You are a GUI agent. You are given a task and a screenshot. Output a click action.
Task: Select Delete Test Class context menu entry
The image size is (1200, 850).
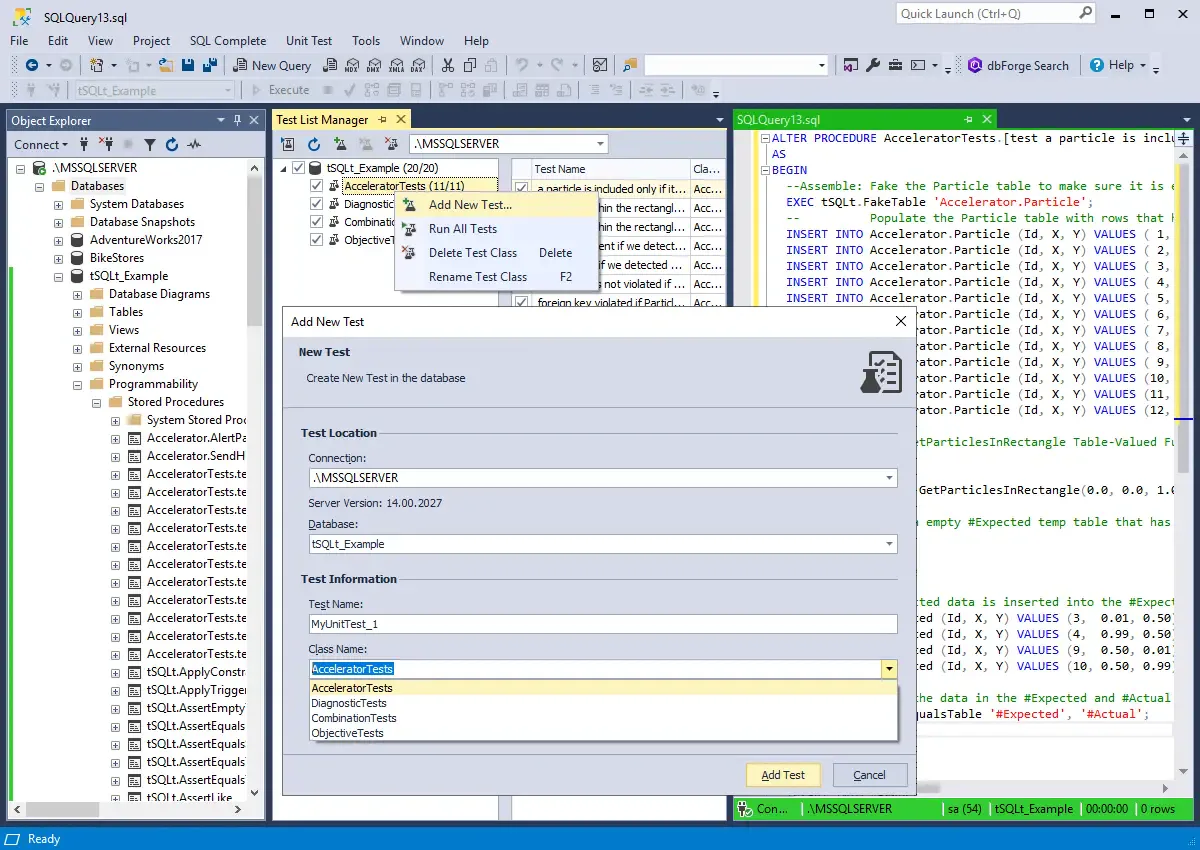coord(497,253)
